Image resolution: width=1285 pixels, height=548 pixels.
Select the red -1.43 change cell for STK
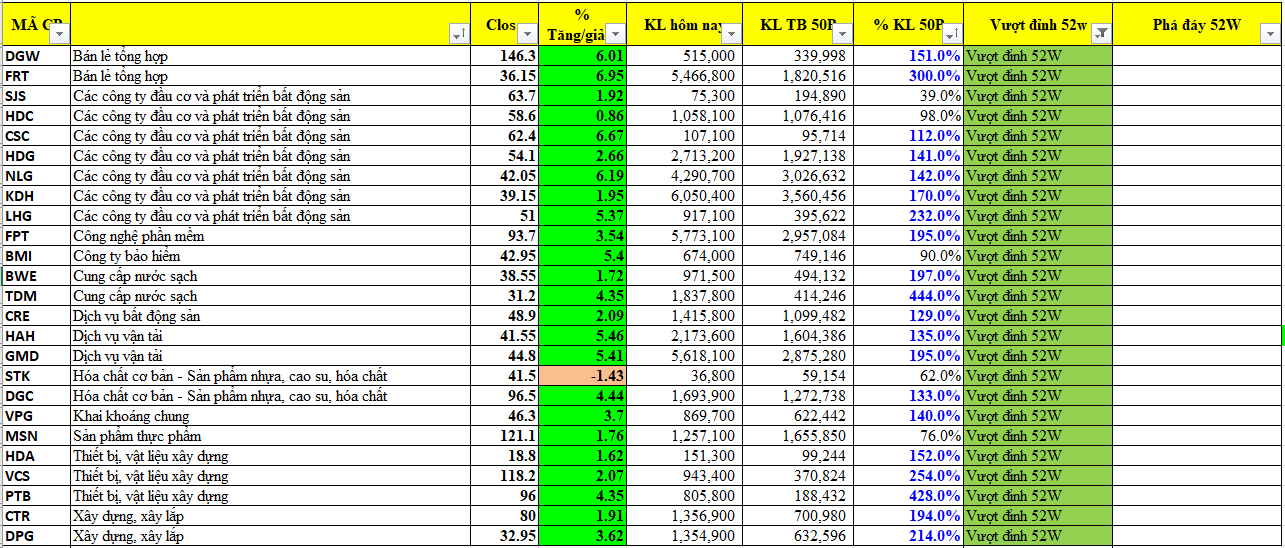582,376
